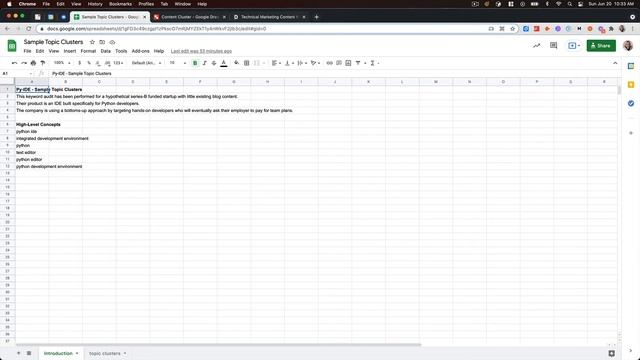Open the font family dropdown
Image resolution: width=640 pixels, height=360 pixels.
tap(146, 63)
